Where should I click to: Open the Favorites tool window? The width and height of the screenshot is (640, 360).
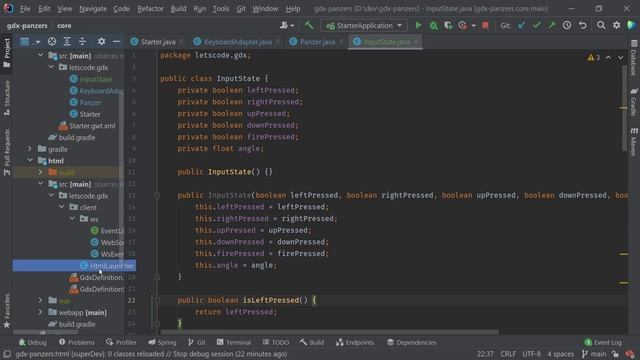7,311
